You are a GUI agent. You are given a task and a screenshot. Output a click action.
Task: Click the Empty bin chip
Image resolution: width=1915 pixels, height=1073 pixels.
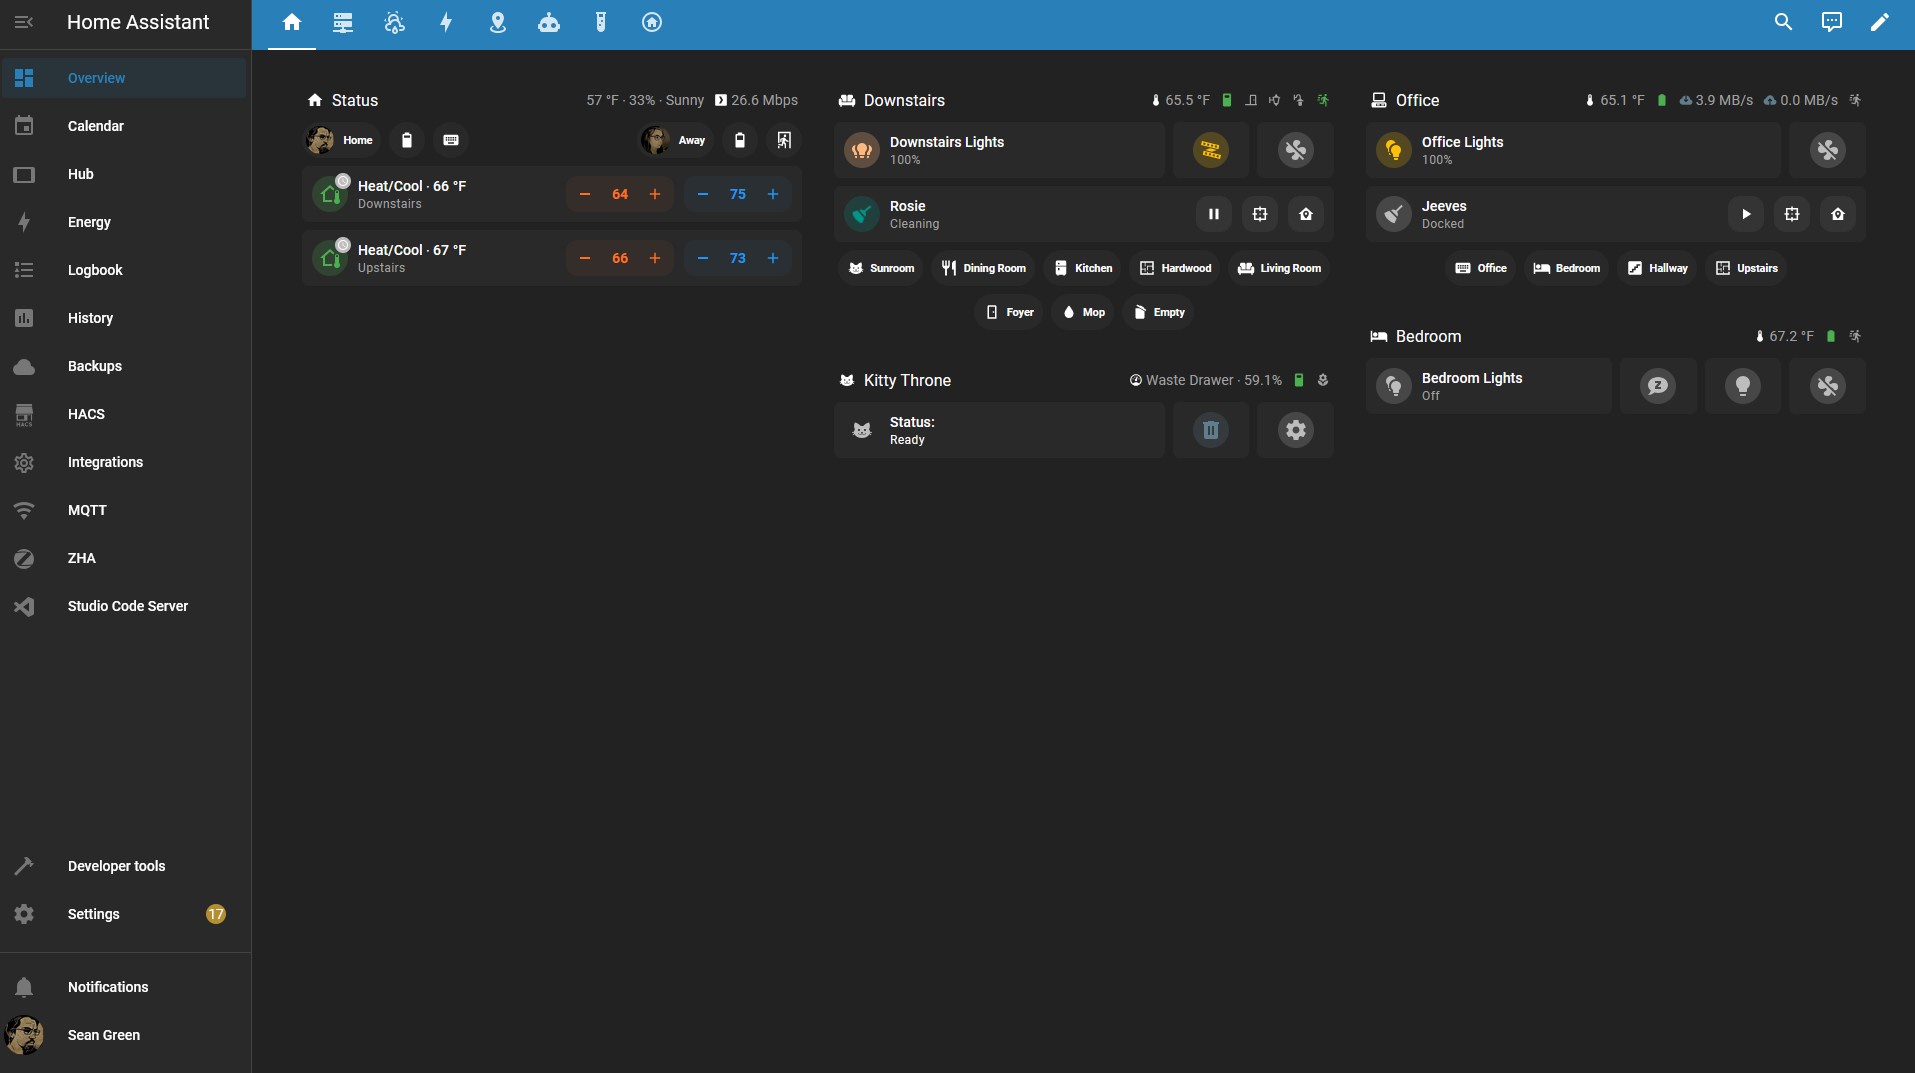click(1158, 312)
